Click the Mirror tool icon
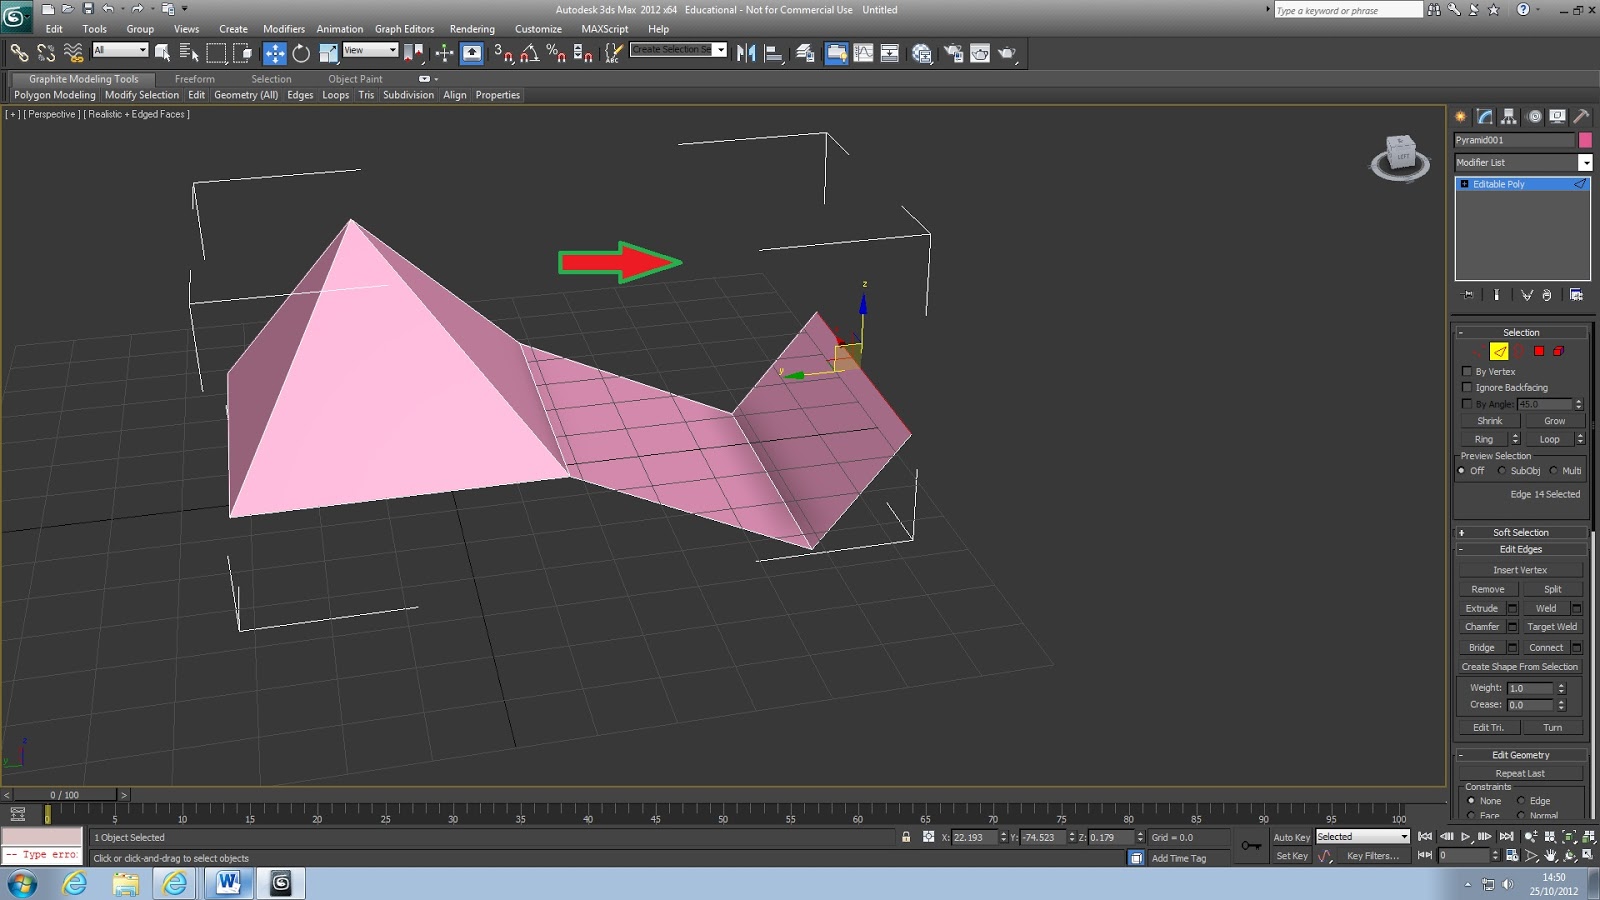Viewport: 1600px width, 900px height. pyautogui.click(x=746, y=54)
